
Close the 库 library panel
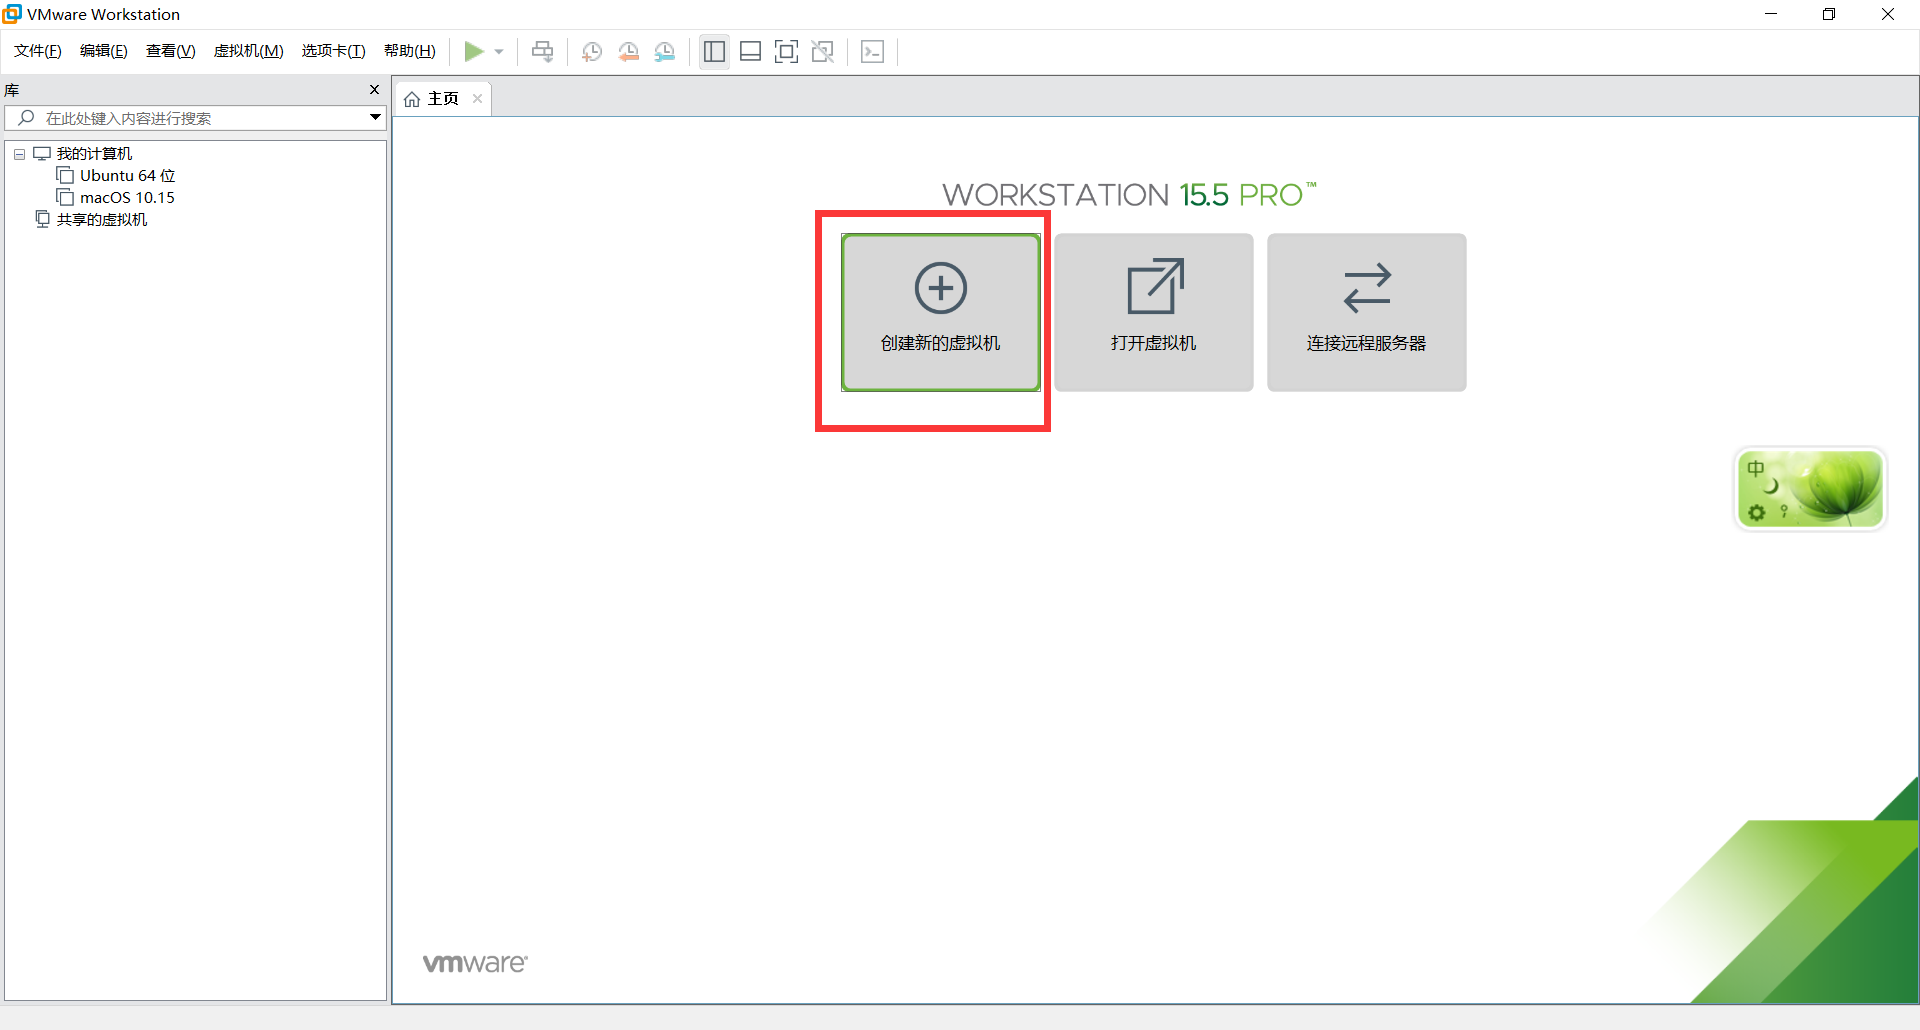(x=375, y=90)
